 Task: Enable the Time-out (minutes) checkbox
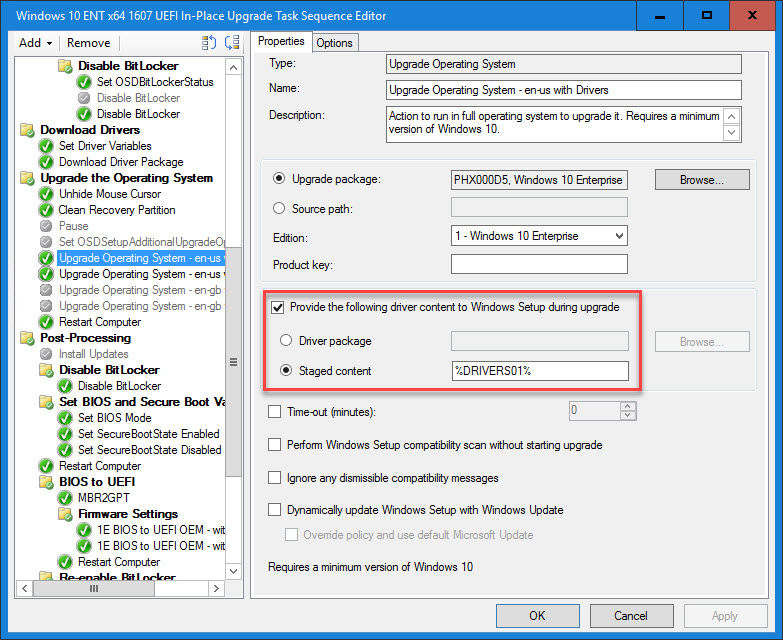(275, 411)
